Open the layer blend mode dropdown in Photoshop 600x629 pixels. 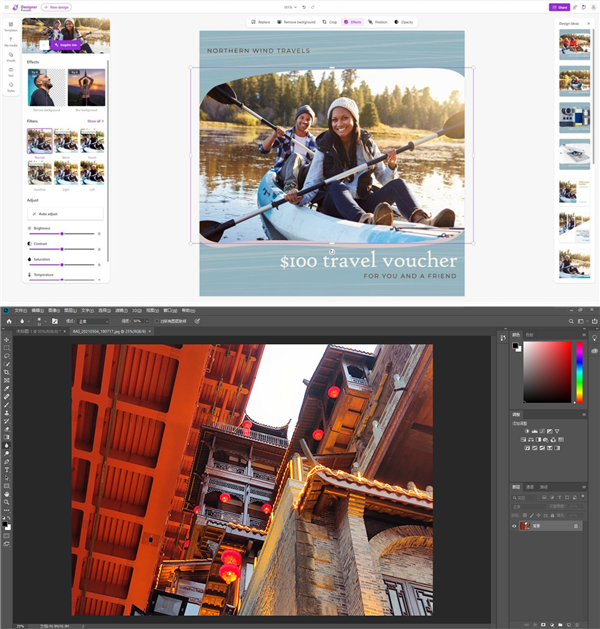529,507
